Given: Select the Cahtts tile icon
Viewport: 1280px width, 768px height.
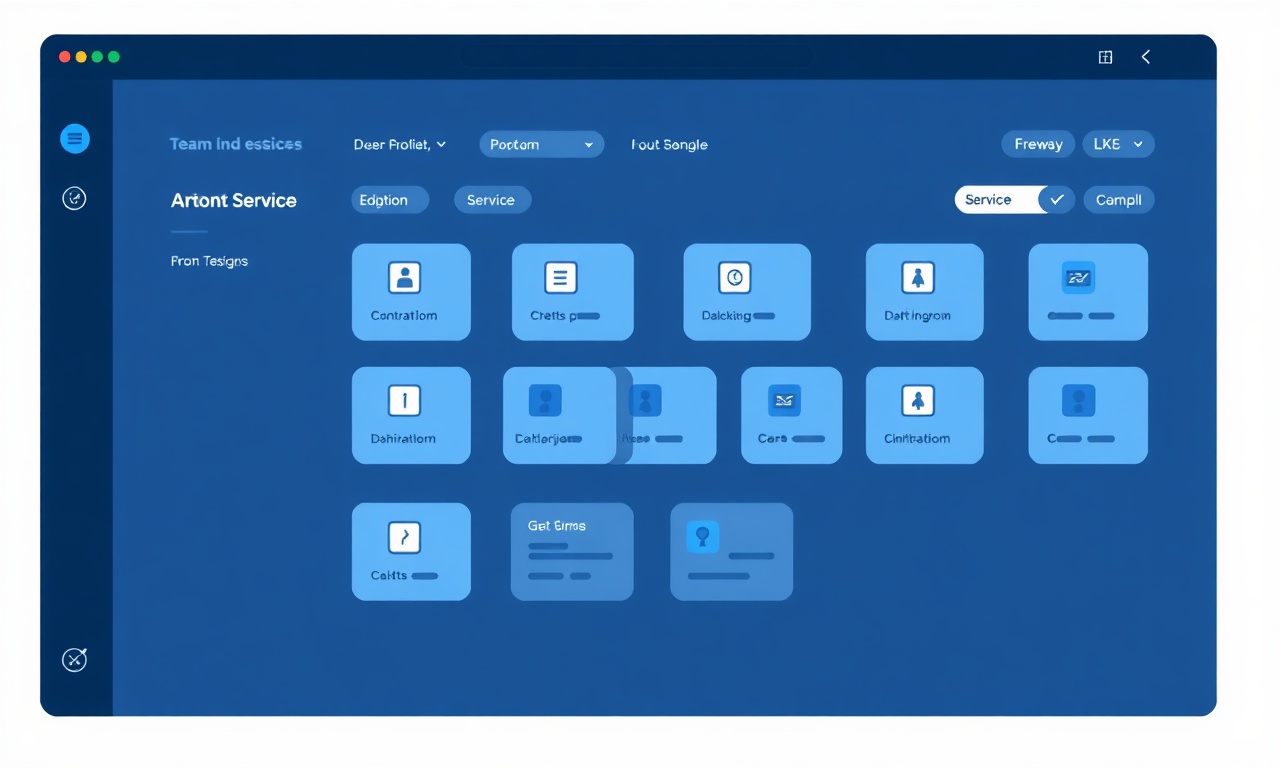Looking at the screenshot, I should pyautogui.click(x=405, y=537).
